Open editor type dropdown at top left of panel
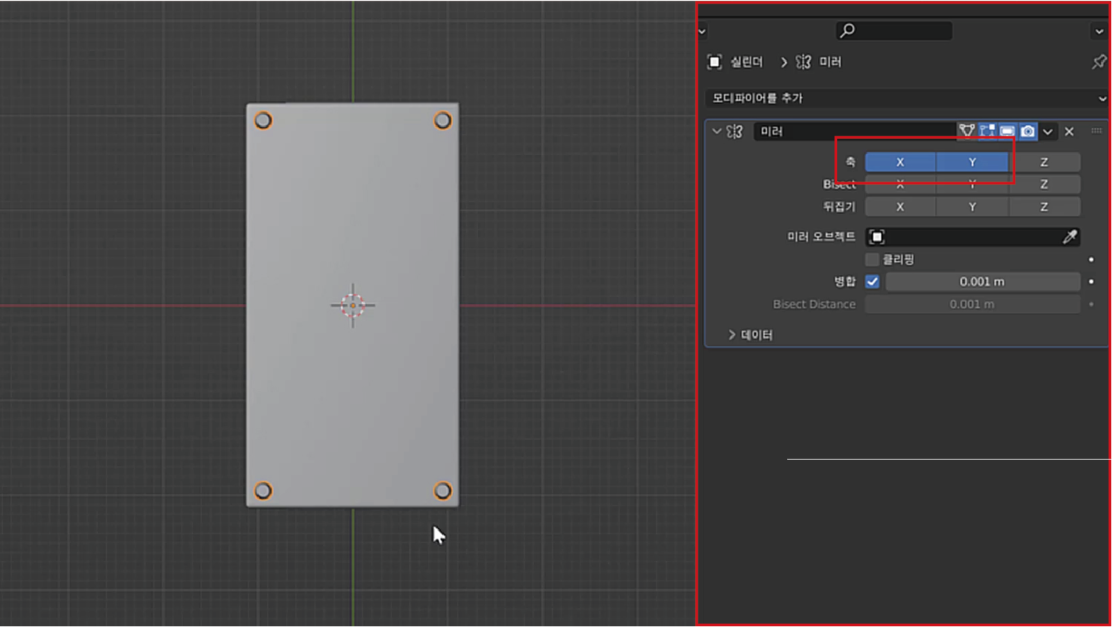 point(703,31)
